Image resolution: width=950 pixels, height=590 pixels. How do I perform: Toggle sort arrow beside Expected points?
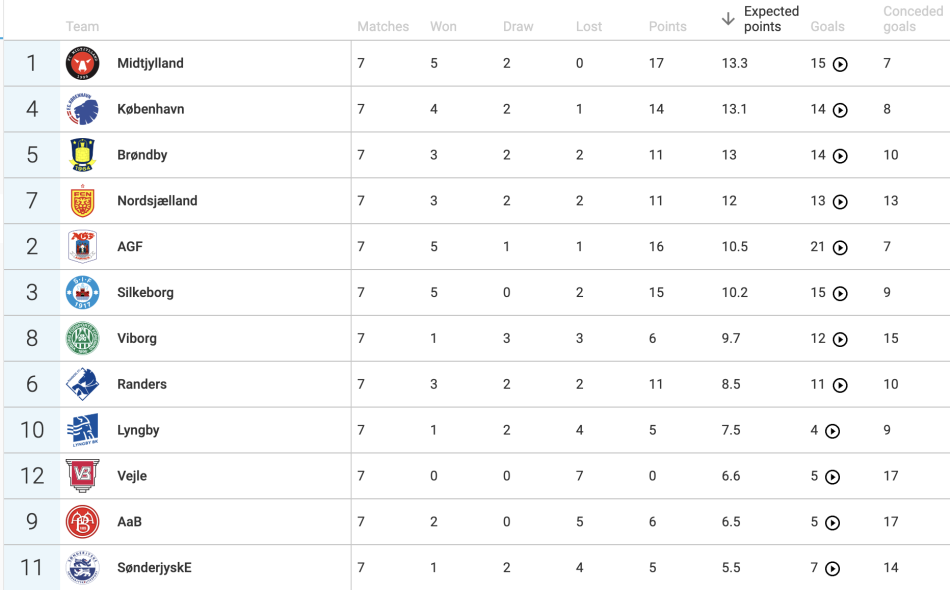pyautogui.click(x=728, y=19)
